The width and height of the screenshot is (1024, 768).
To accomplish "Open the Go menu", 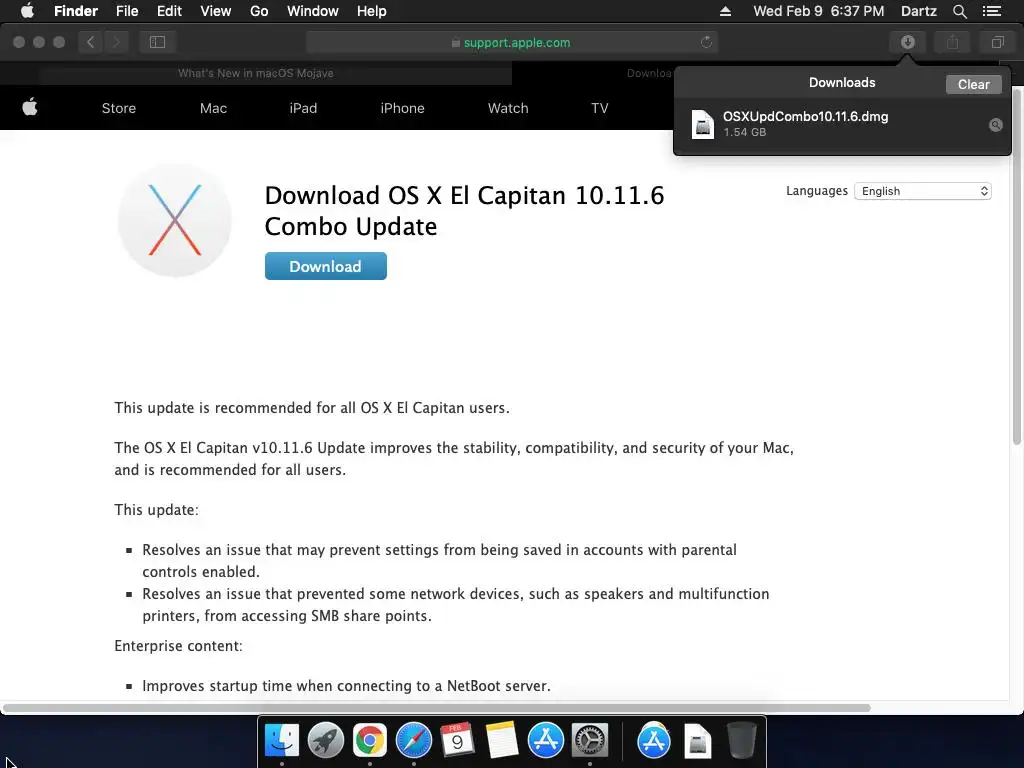I will pos(259,11).
